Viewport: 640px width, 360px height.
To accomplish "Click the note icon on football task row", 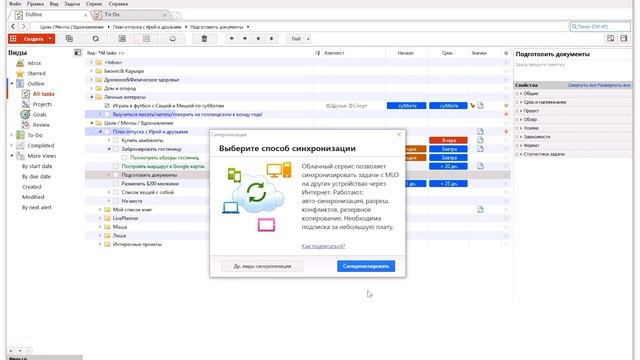I will coord(480,106).
